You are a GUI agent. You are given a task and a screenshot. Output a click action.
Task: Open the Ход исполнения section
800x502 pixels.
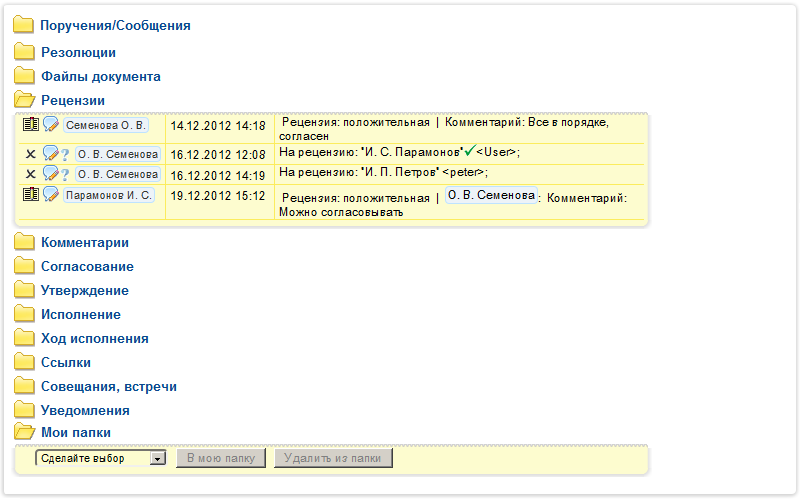(x=94, y=338)
